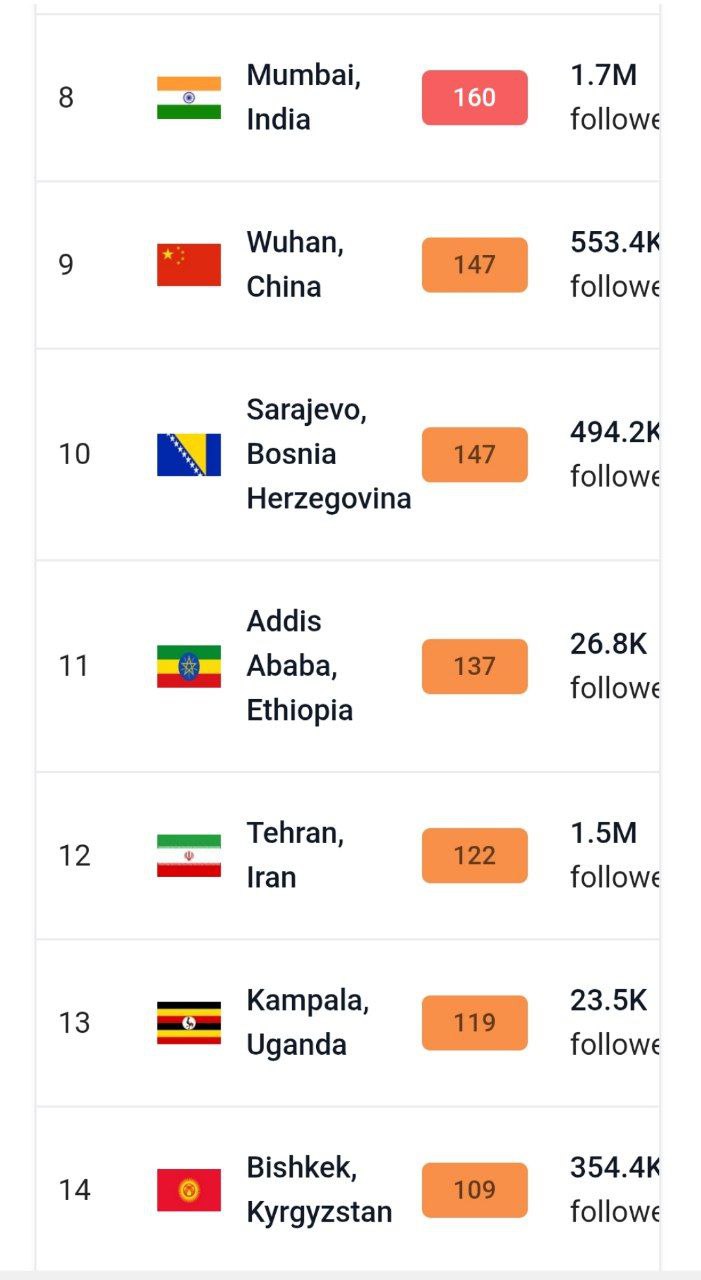Click the red AQI badge 160
The image size is (701, 1280).
coord(474,98)
